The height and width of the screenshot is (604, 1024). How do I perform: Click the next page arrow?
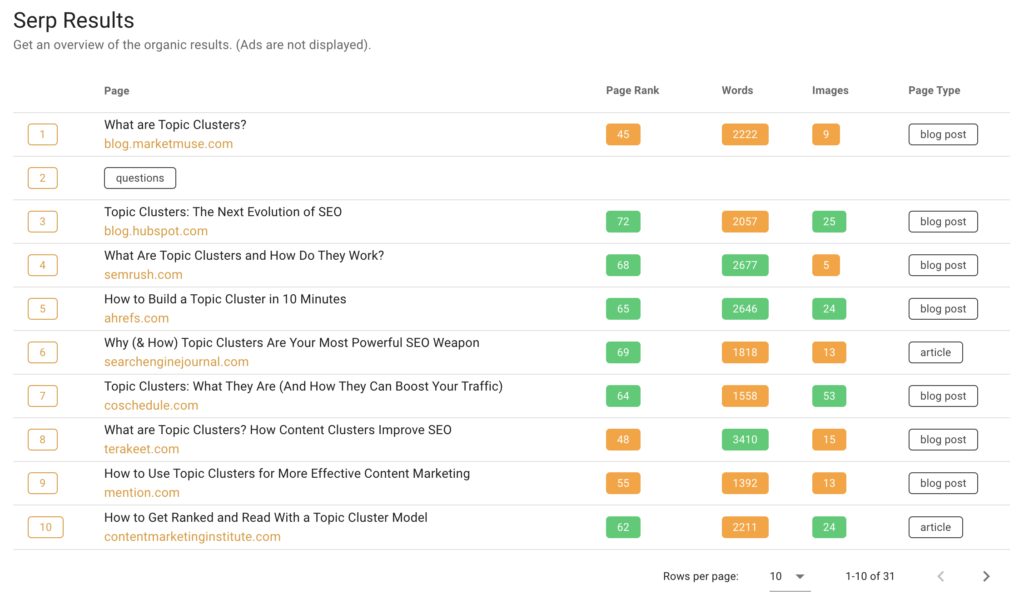pos(985,576)
